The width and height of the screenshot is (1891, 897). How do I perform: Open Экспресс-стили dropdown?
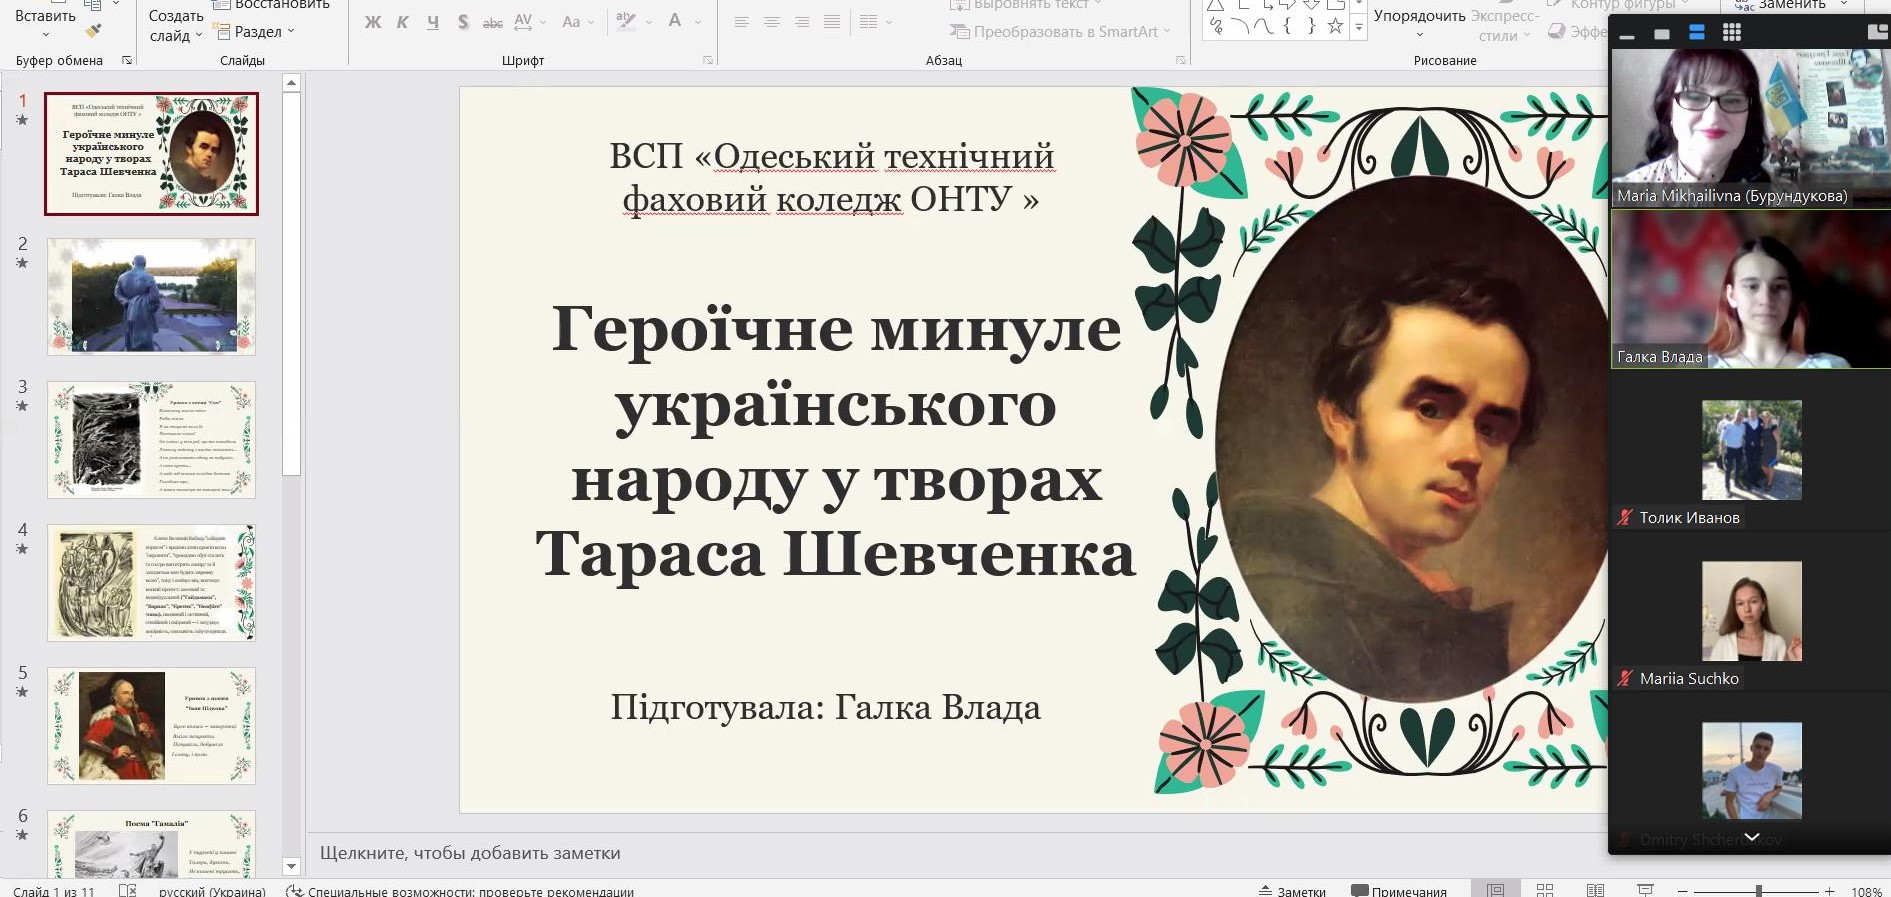1504,25
